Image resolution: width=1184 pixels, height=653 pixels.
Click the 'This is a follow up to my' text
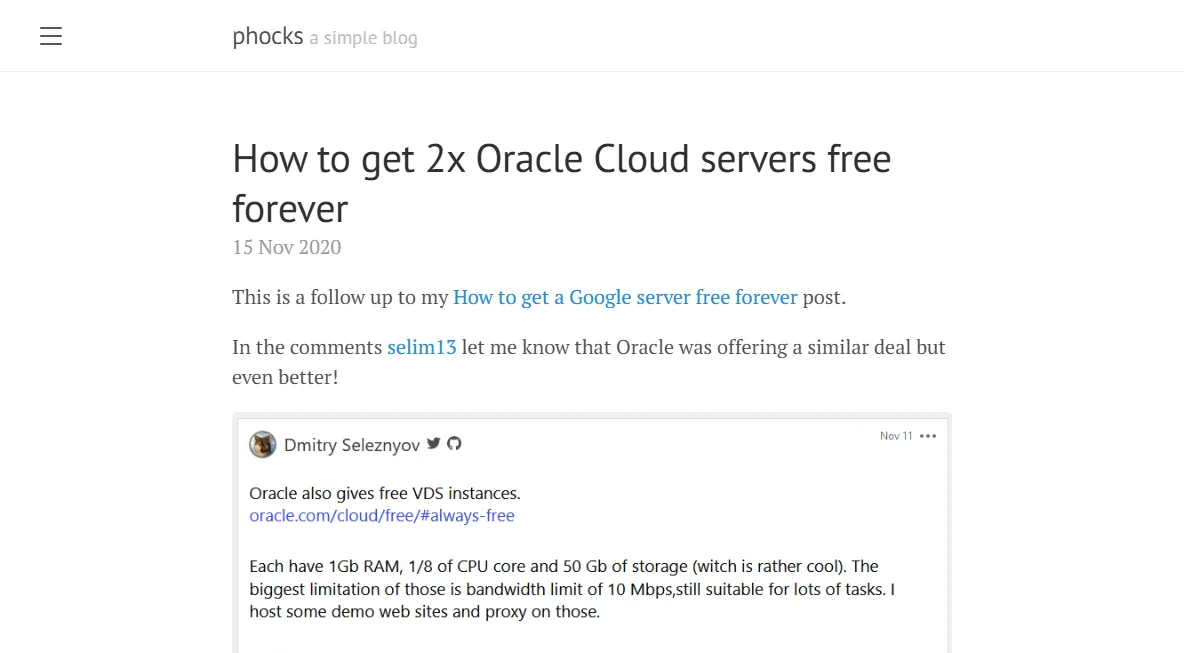coord(341,297)
